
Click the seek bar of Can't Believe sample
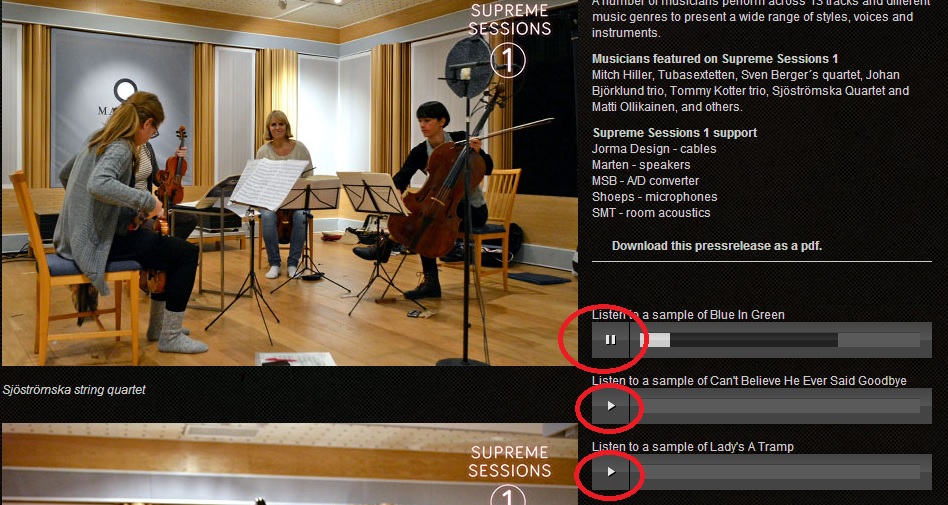780,406
